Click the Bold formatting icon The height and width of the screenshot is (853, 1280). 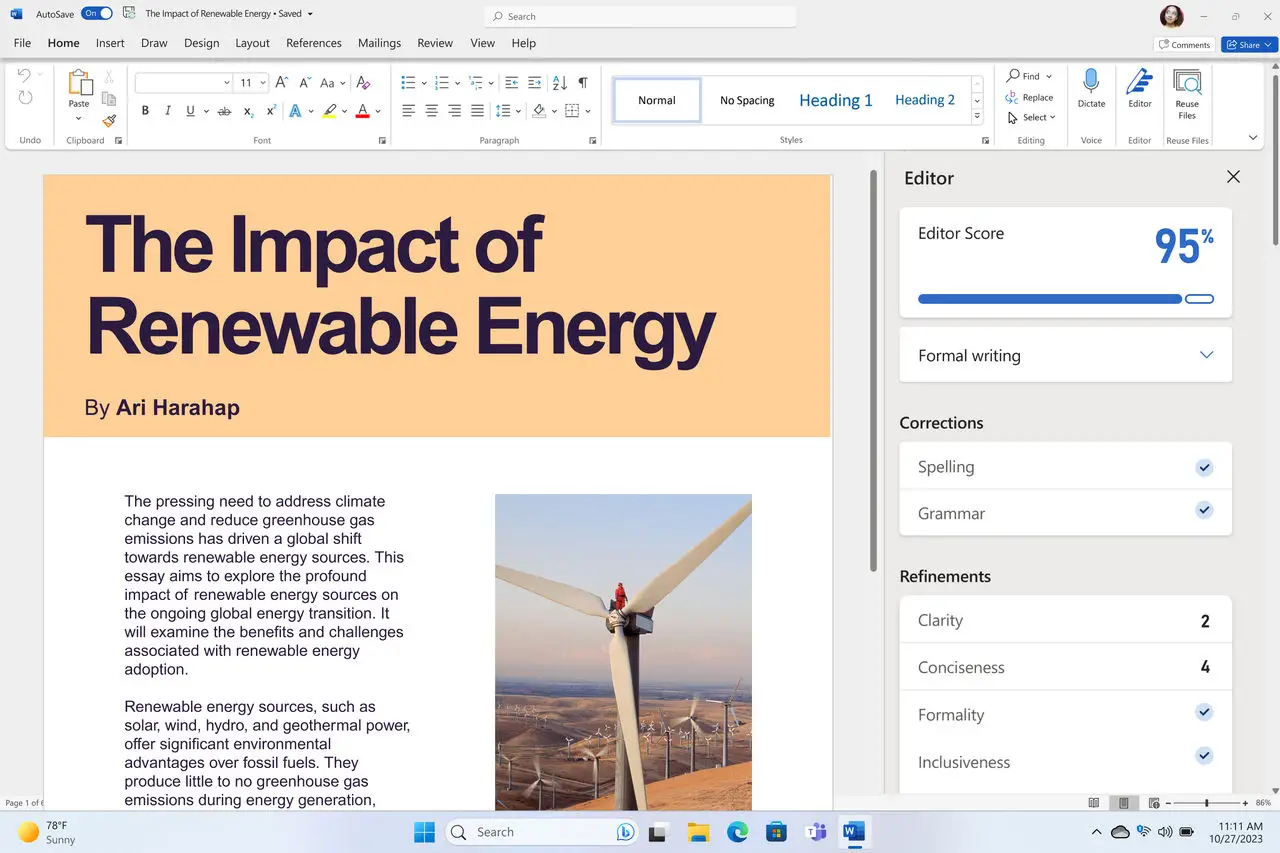pos(145,111)
